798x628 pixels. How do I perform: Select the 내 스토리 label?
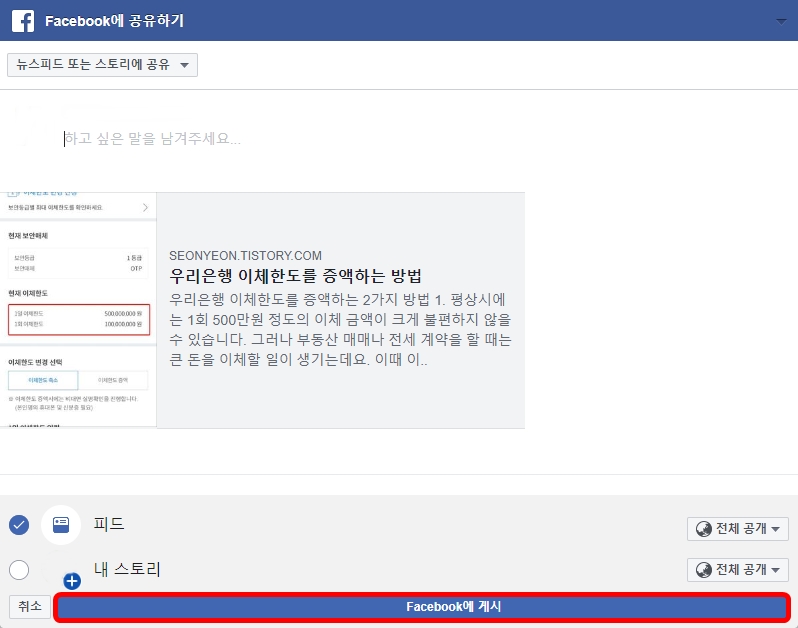pyautogui.click(x=127, y=569)
